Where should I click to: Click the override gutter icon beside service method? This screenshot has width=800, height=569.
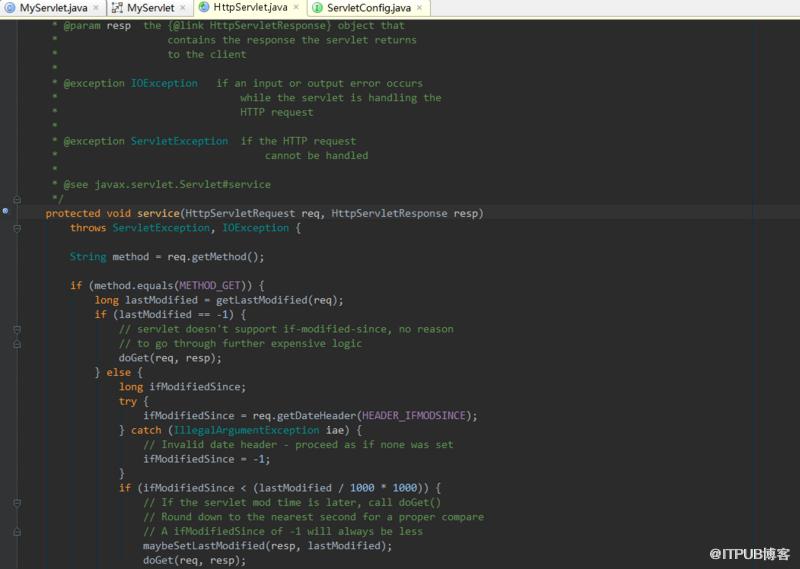pos(5,210)
